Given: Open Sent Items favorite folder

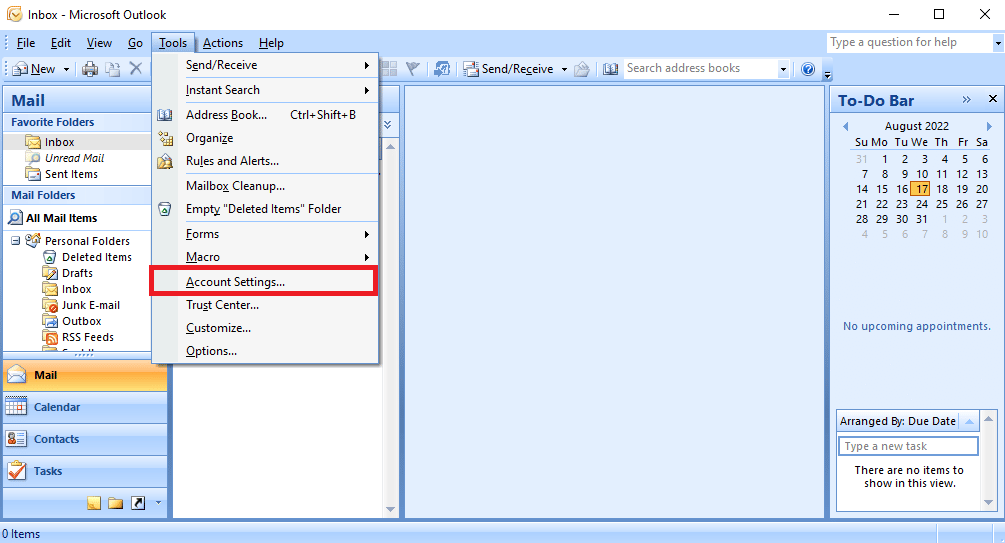Looking at the screenshot, I should click(x=71, y=174).
